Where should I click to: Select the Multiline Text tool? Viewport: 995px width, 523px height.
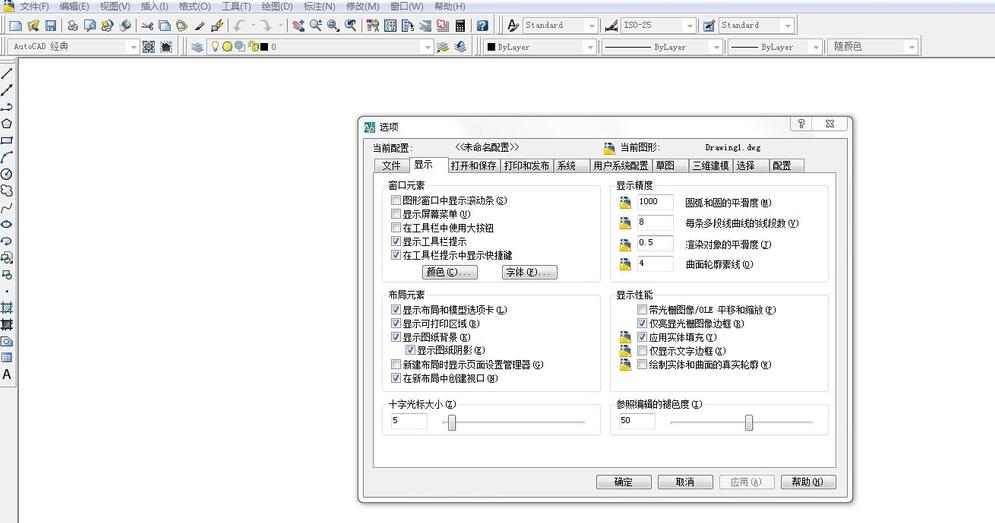[x=6, y=374]
